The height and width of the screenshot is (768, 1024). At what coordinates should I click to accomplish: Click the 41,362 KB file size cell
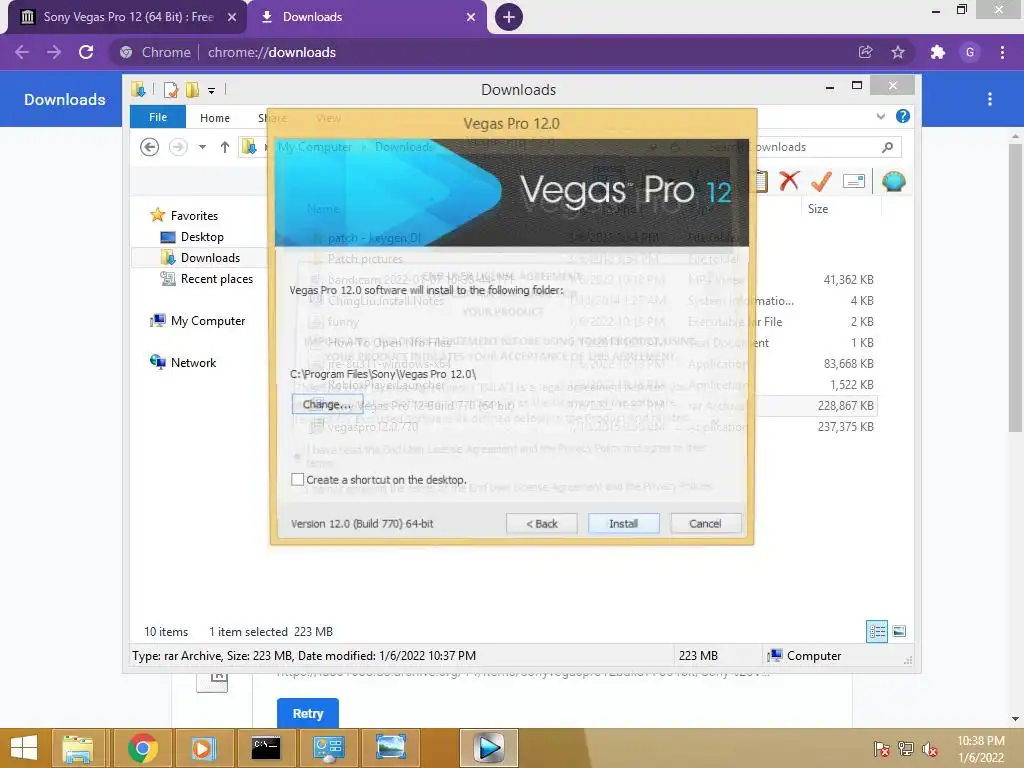[848, 280]
